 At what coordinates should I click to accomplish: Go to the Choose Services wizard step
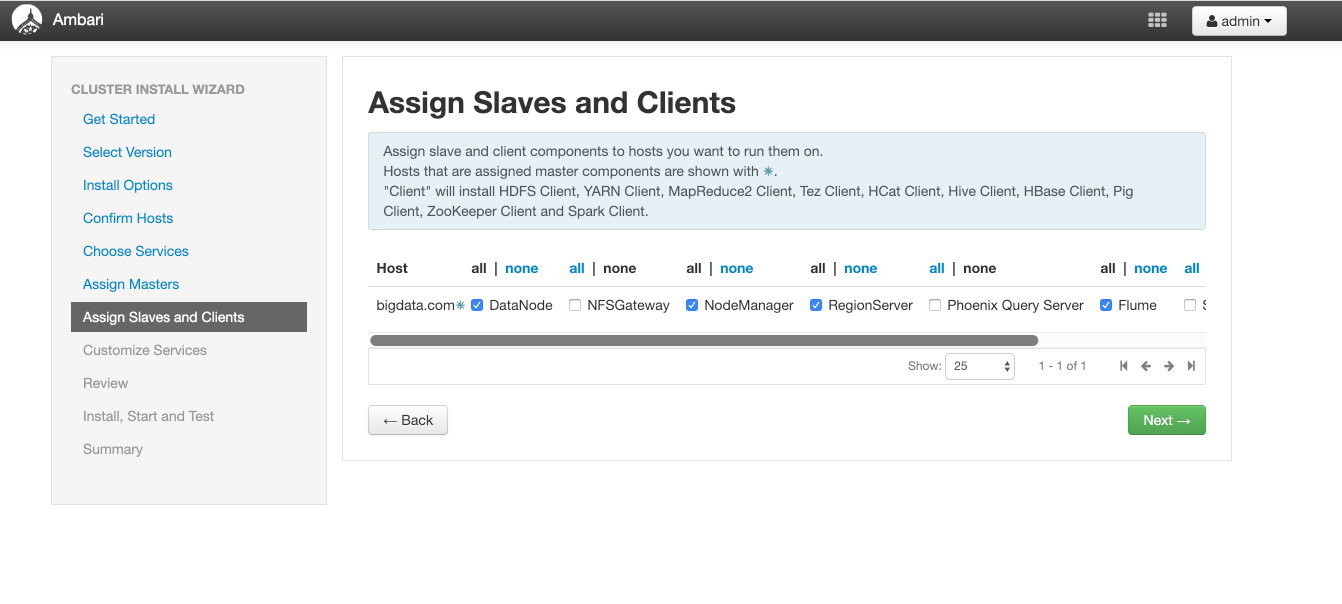click(x=135, y=251)
